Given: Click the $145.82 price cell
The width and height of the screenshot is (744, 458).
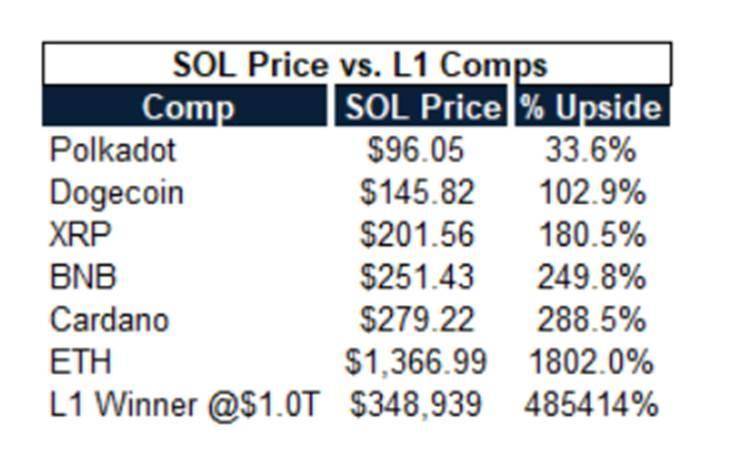Looking at the screenshot, I should pyautogui.click(x=416, y=192).
